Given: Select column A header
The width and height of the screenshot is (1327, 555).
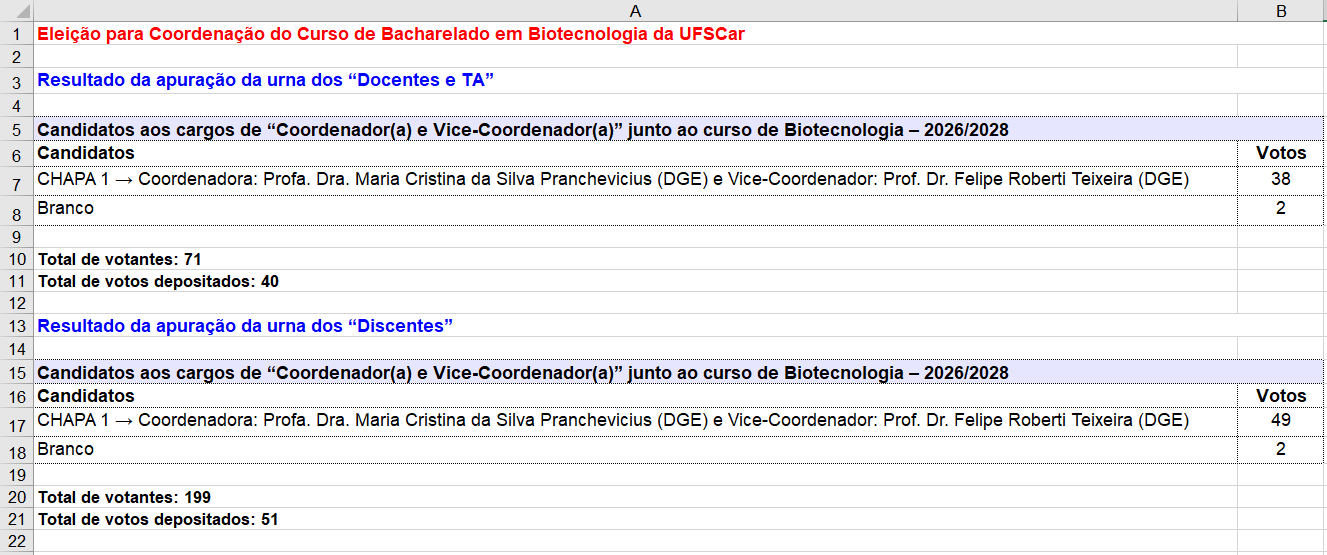Looking at the screenshot, I should (635, 10).
